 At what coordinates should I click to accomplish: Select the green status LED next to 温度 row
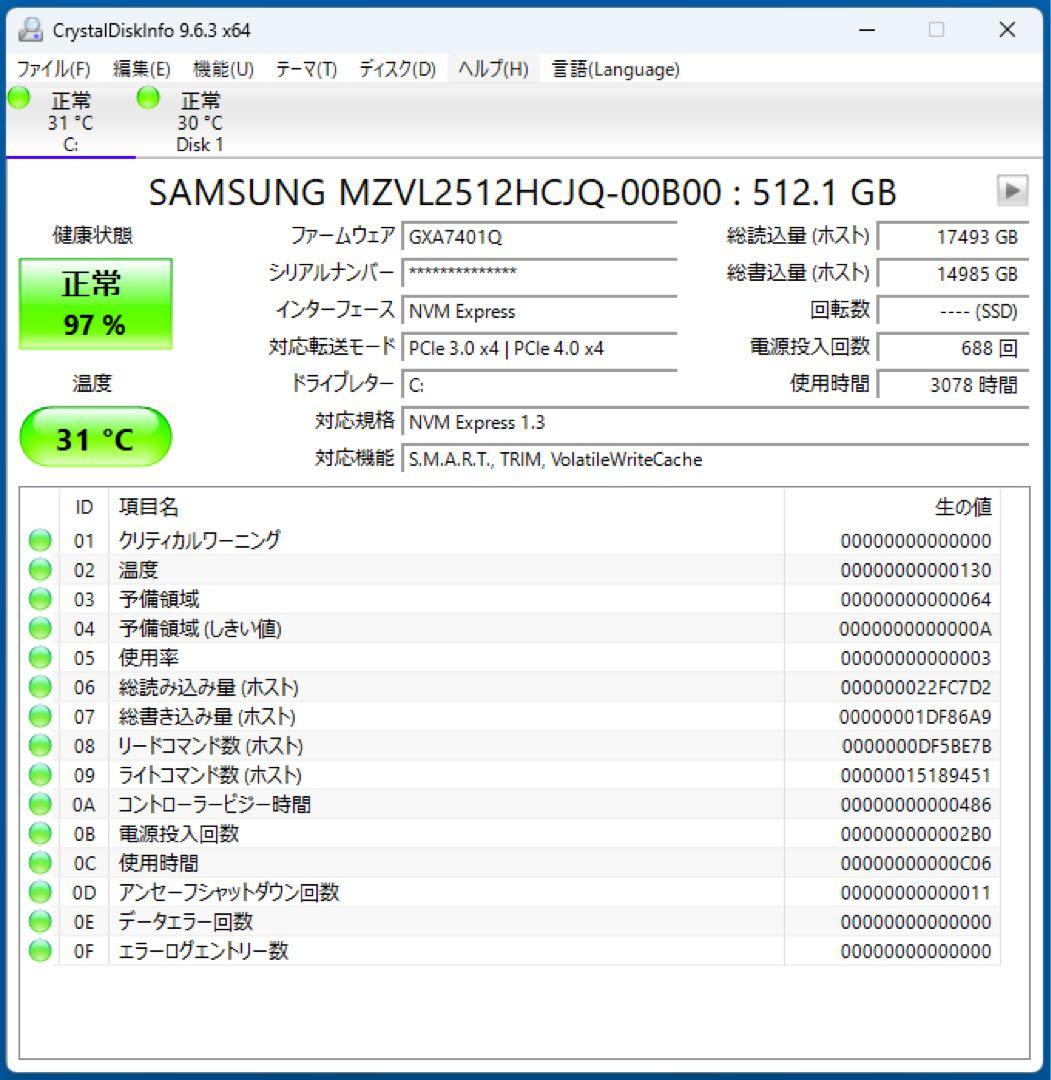tap(39, 569)
